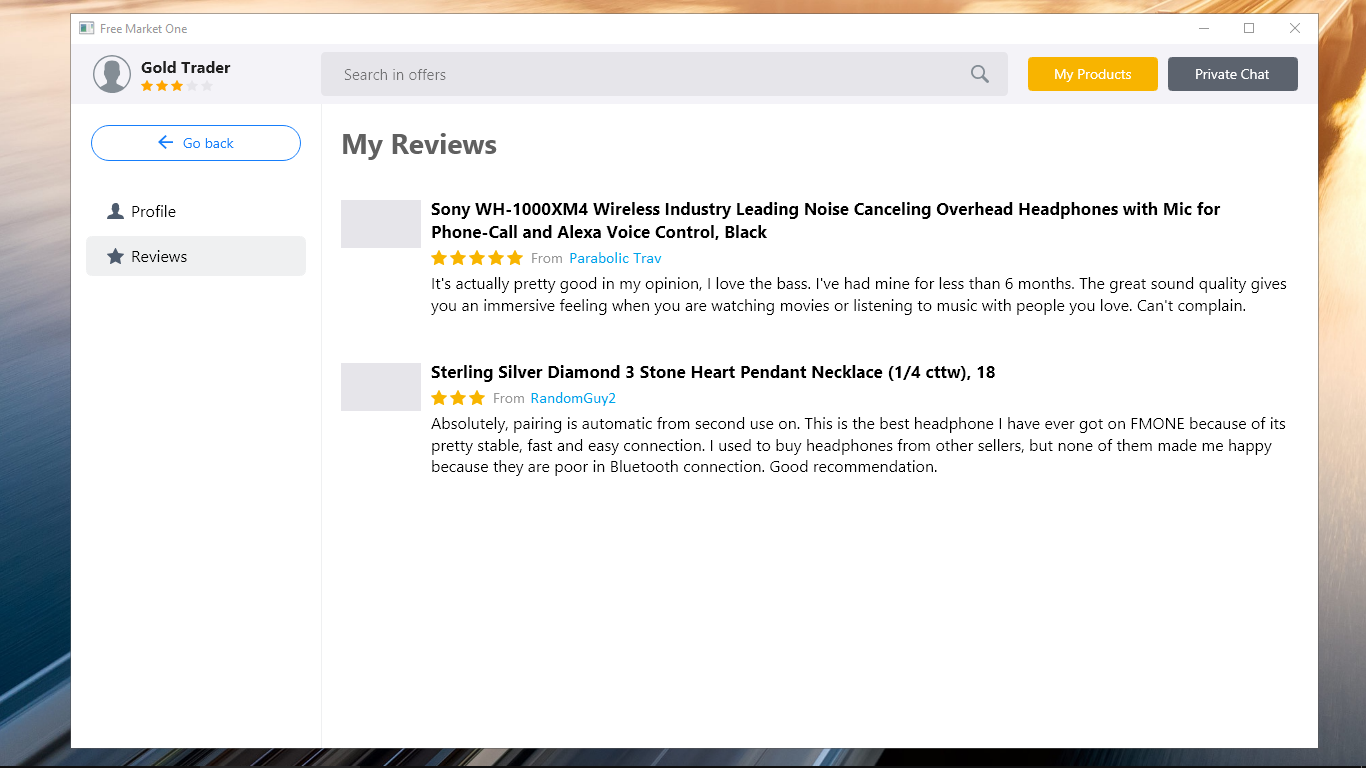Open RandomGuy2's profile link

(573, 398)
